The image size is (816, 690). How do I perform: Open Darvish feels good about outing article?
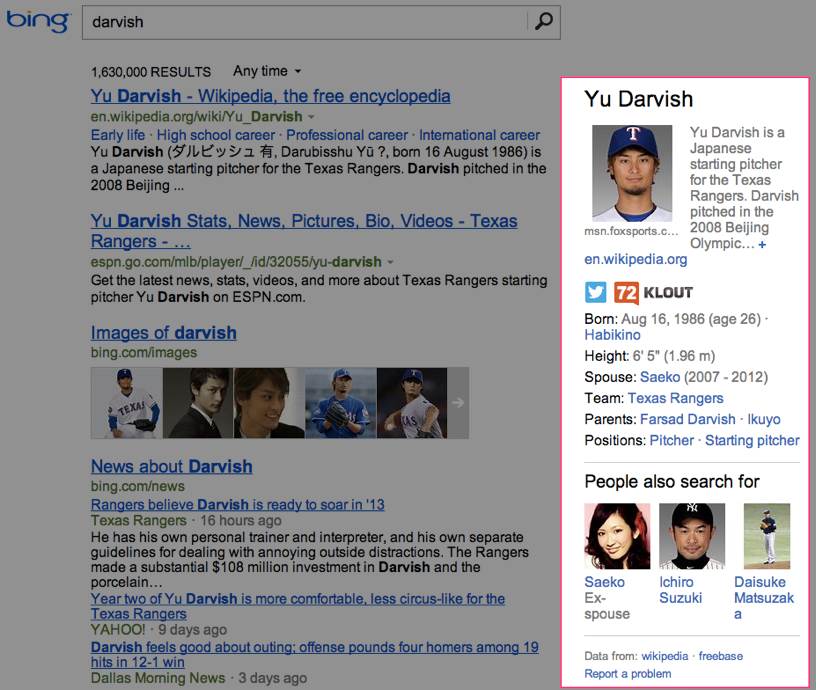click(x=314, y=655)
